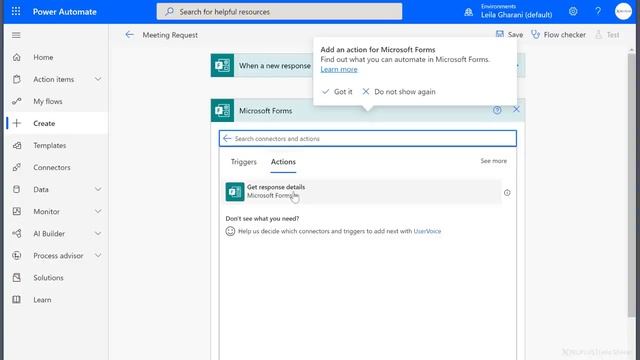Click the Connectors plug icon

[x=17, y=167]
